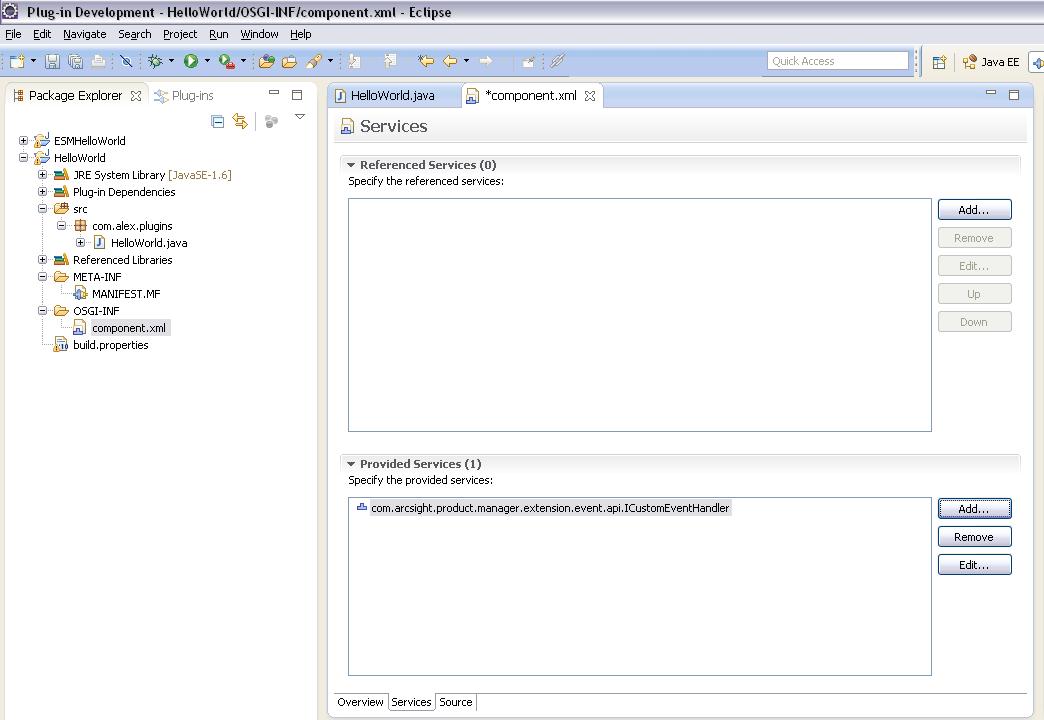Open the Project menu
This screenshot has width=1044, height=720.
click(x=180, y=34)
